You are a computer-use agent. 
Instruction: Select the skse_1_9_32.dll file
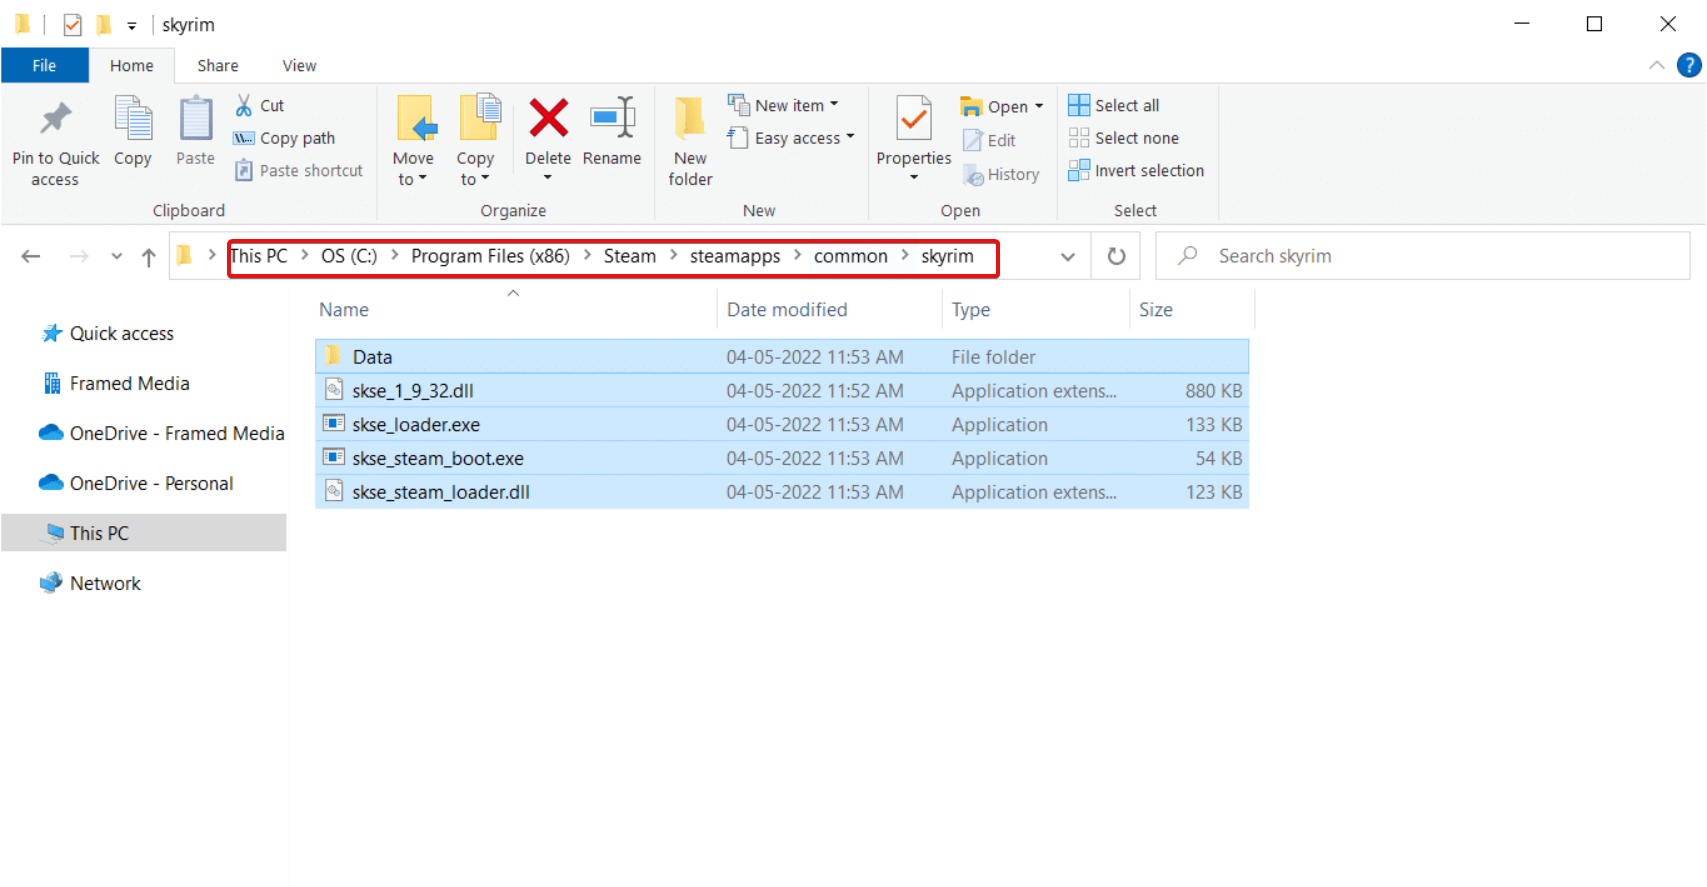[x=782, y=391]
